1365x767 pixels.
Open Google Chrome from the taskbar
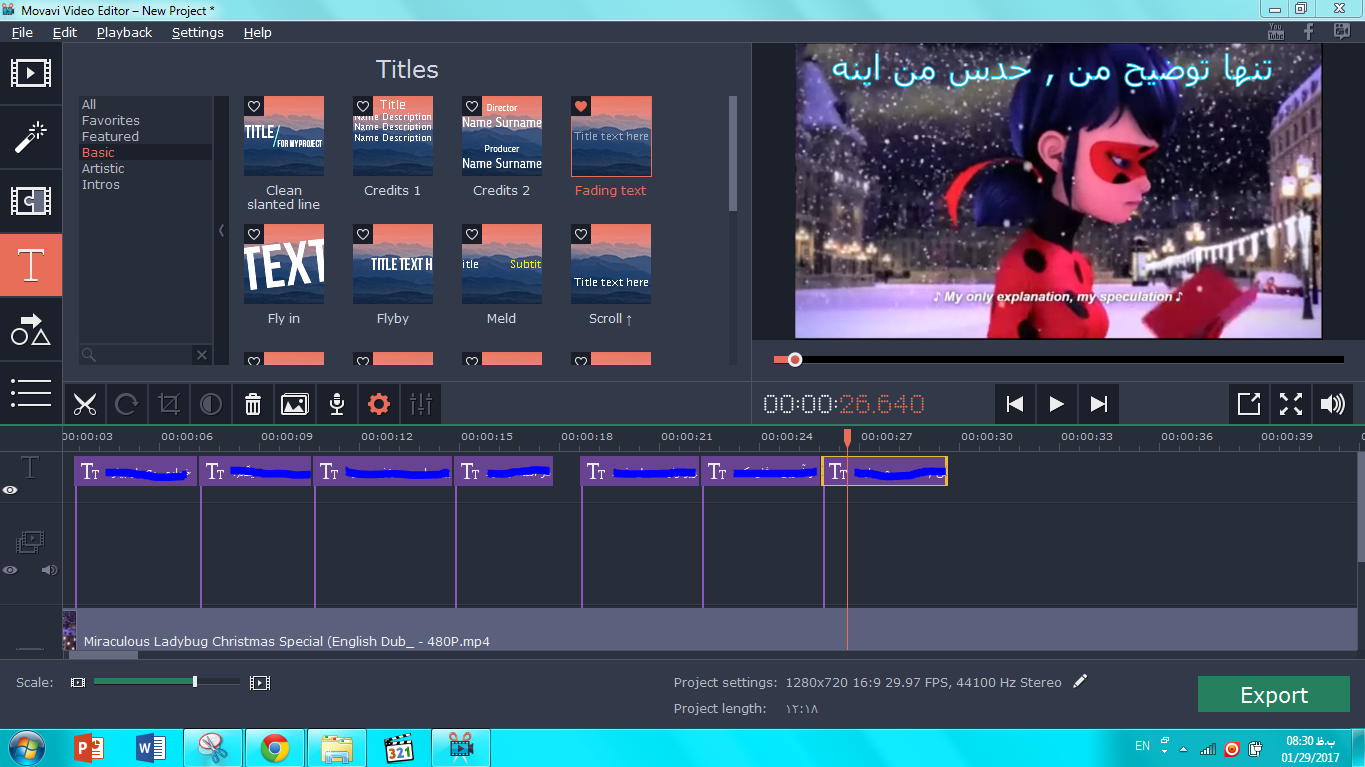(x=275, y=748)
